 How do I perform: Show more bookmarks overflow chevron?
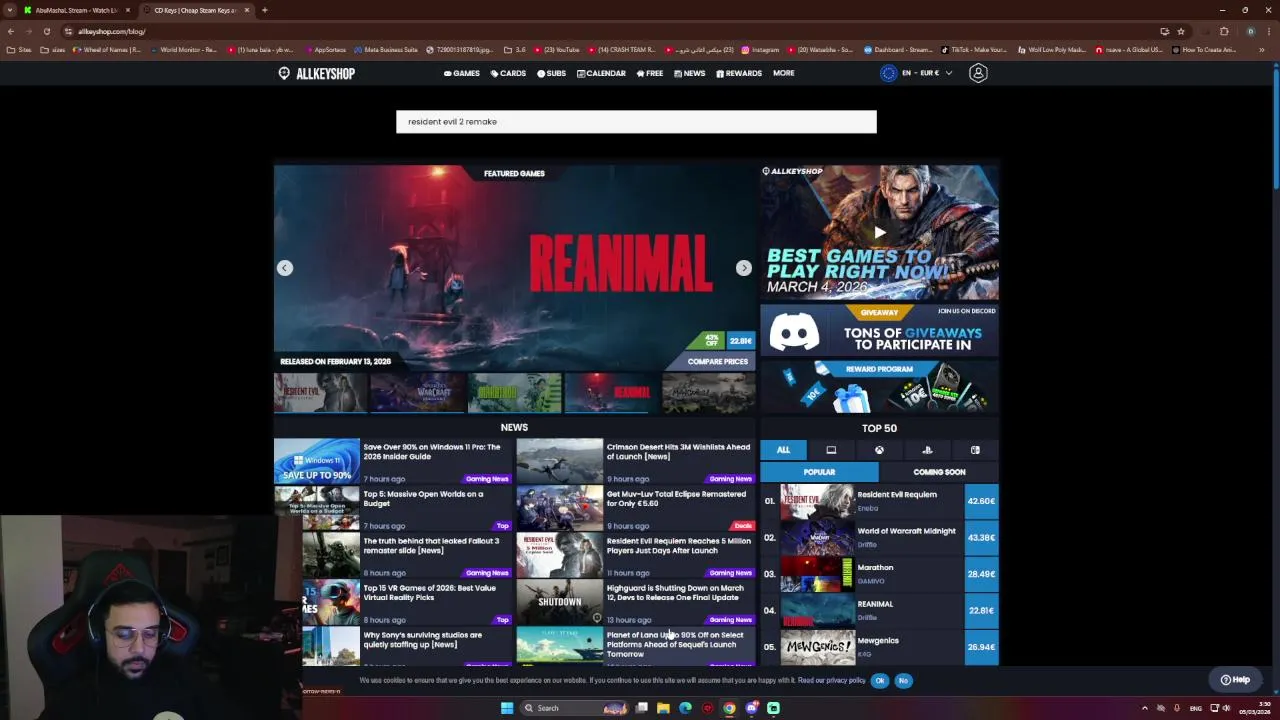(1262, 49)
